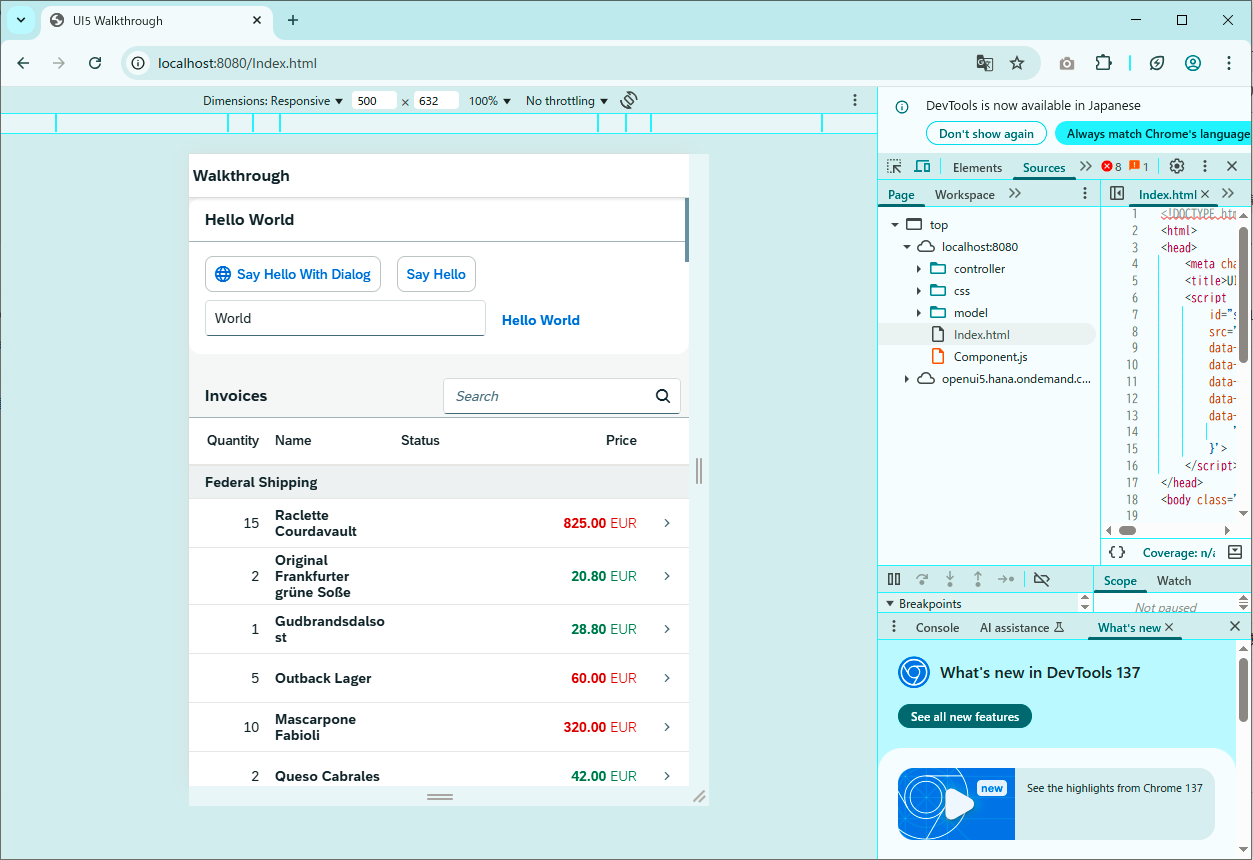This screenshot has height=860, width=1253.
Task: Open the drawer three-dot menu
Action: tap(894, 626)
